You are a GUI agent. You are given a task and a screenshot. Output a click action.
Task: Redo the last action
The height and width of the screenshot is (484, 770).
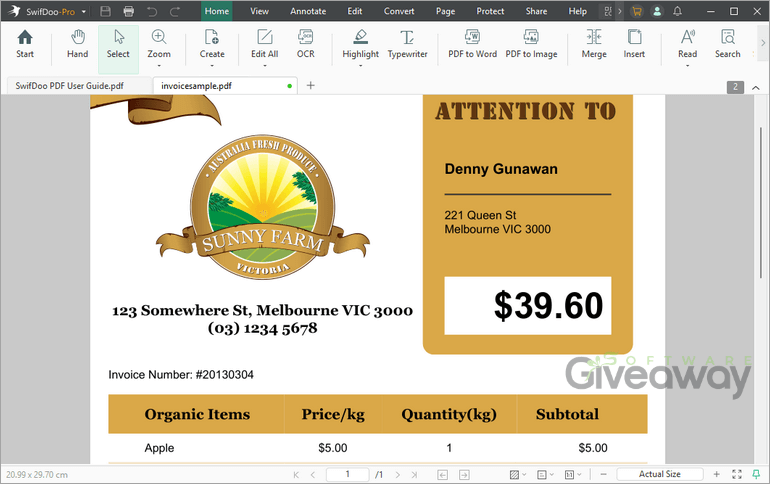pyautogui.click(x=175, y=11)
